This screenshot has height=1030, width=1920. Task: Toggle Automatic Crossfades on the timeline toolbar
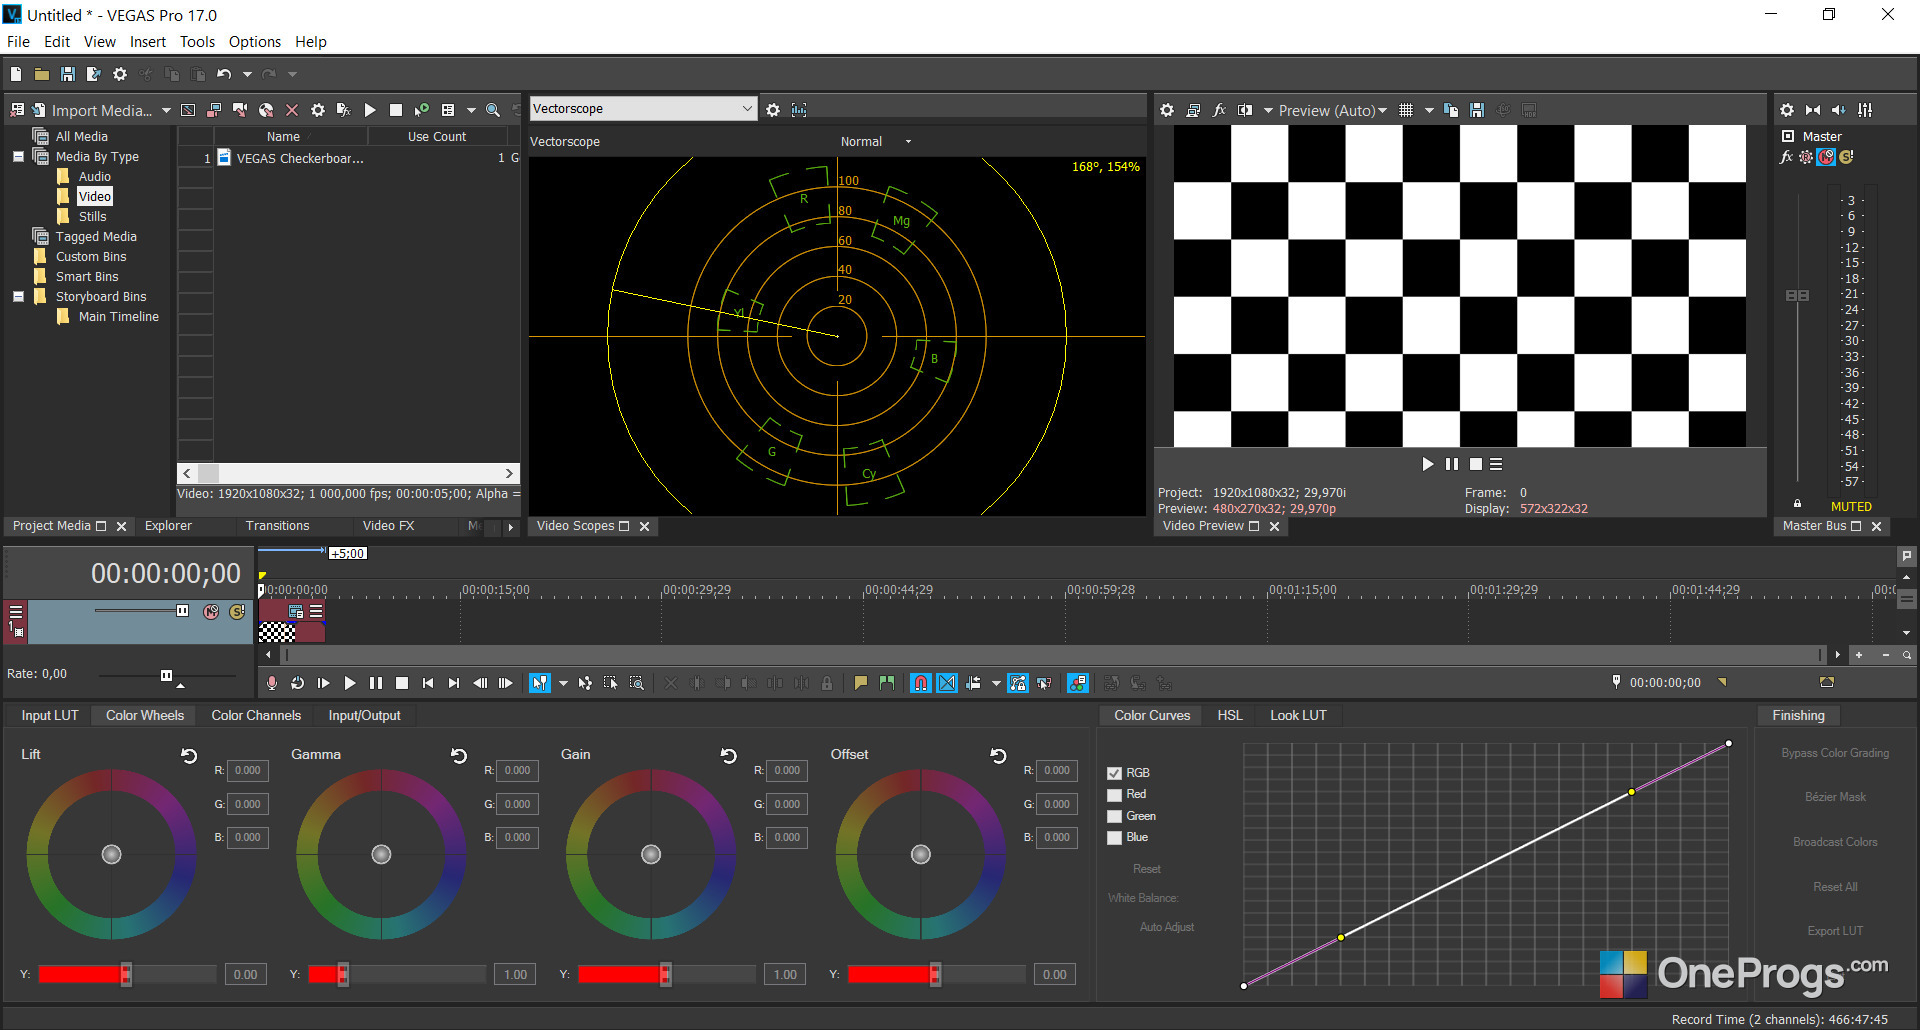click(x=947, y=683)
